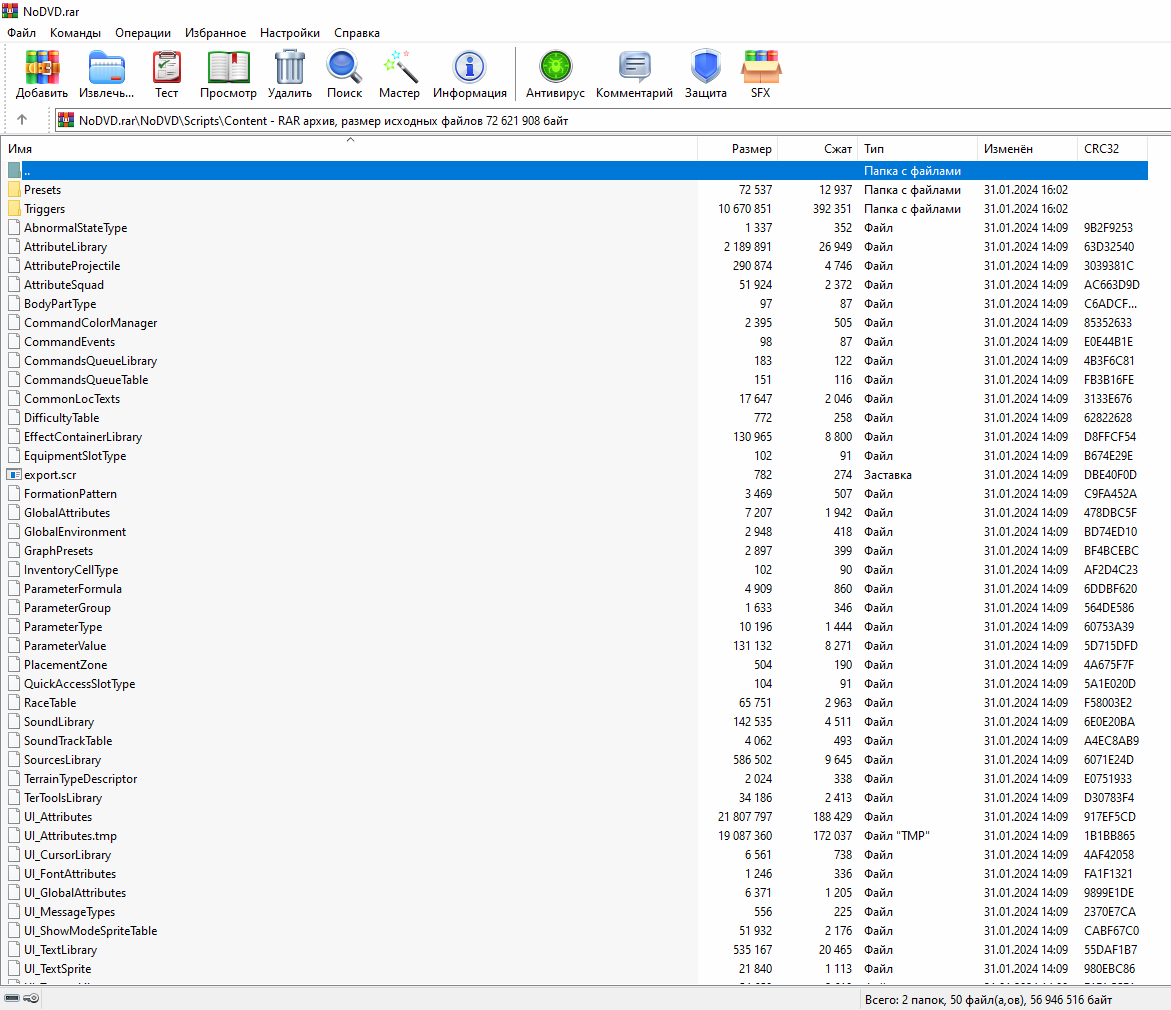The image size is (1171, 1010).
Task: Sort by the CRC32 column header
Action: (1113, 149)
